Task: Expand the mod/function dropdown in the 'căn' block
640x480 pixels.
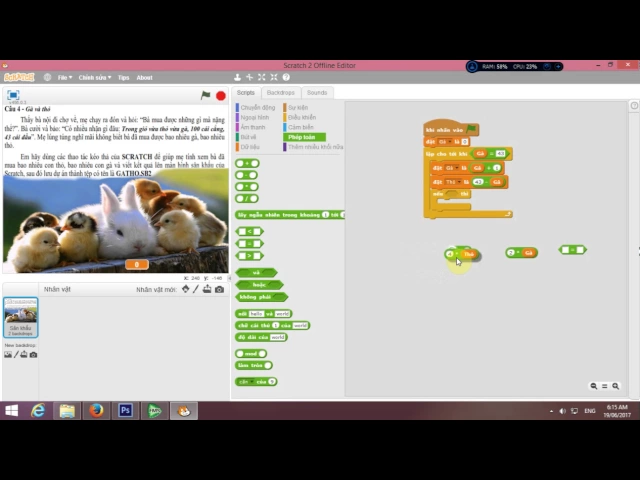Action: point(250,381)
